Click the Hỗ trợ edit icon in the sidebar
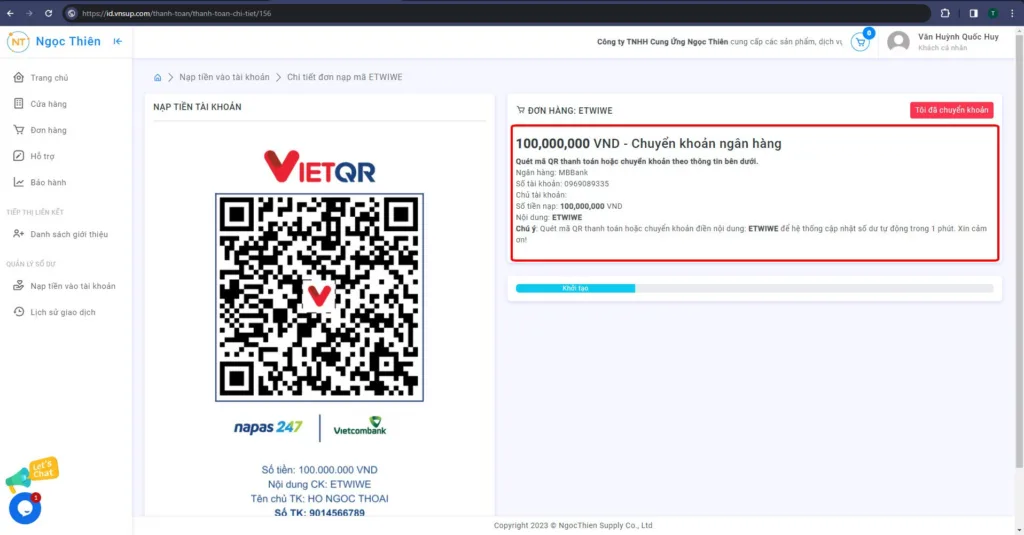Screen dimensions: 1024x535 pyautogui.click(x=18, y=156)
